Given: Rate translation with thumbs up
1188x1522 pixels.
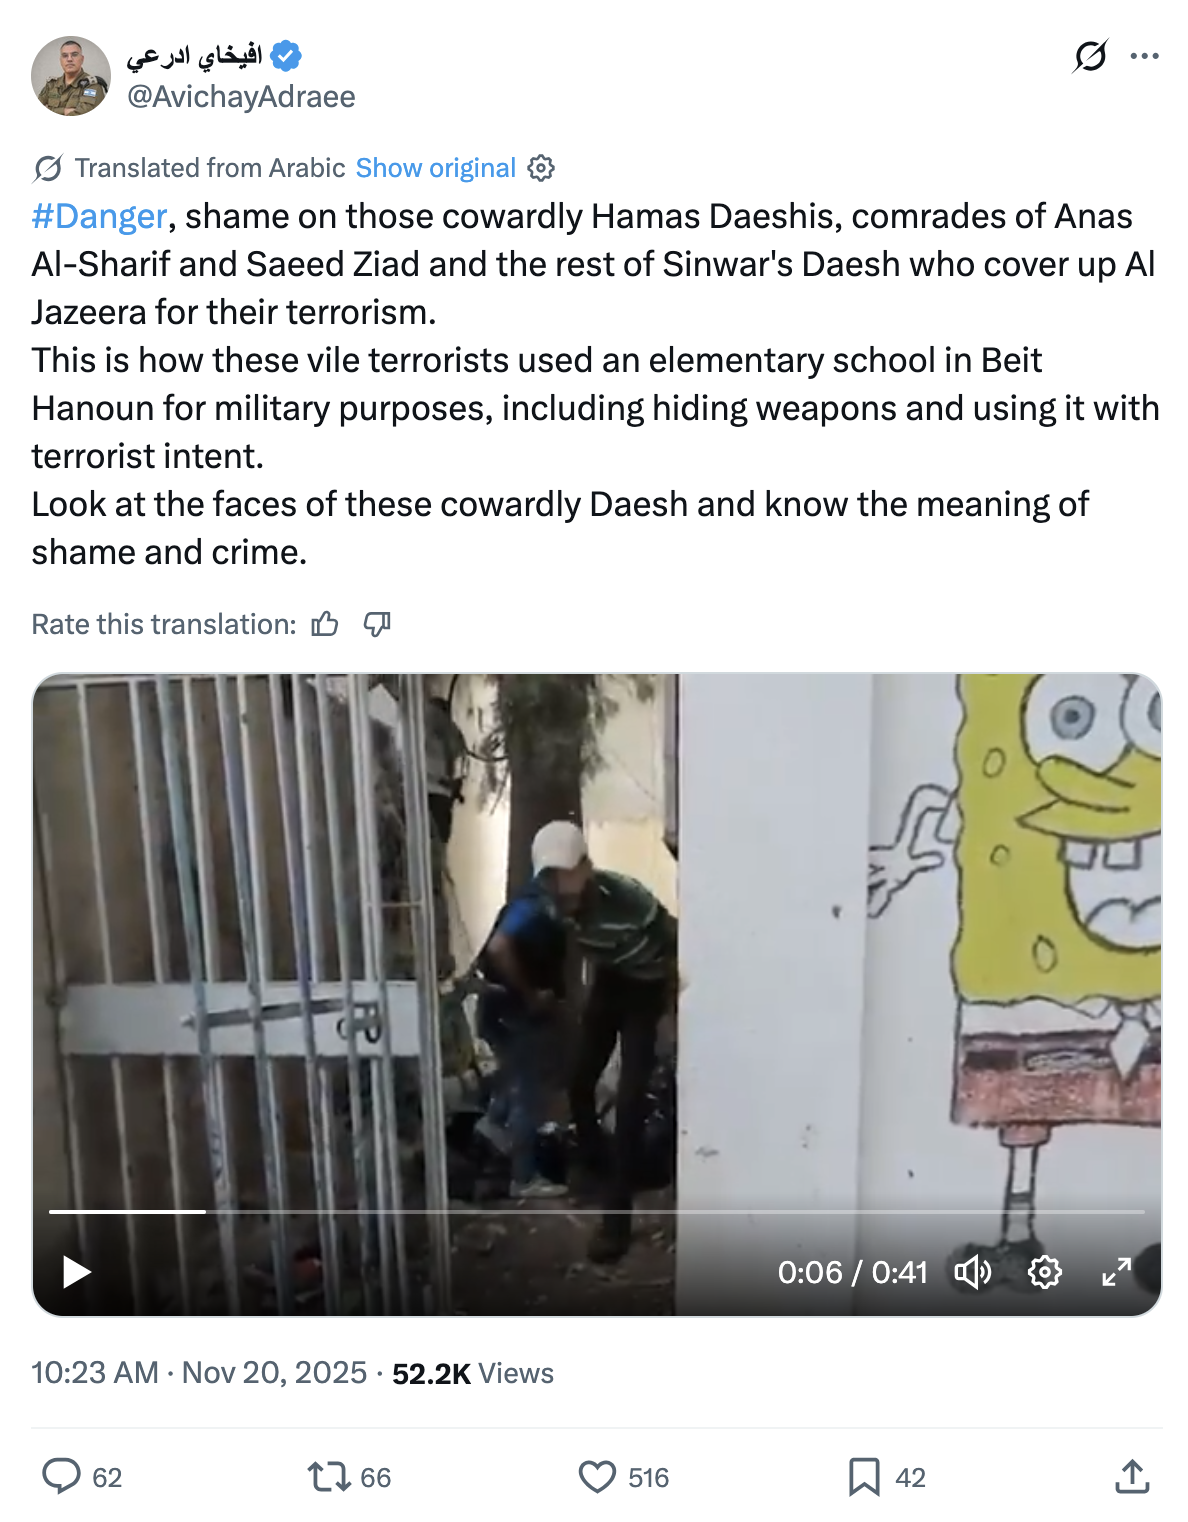Looking at the screenshot, I should point(325,624).
